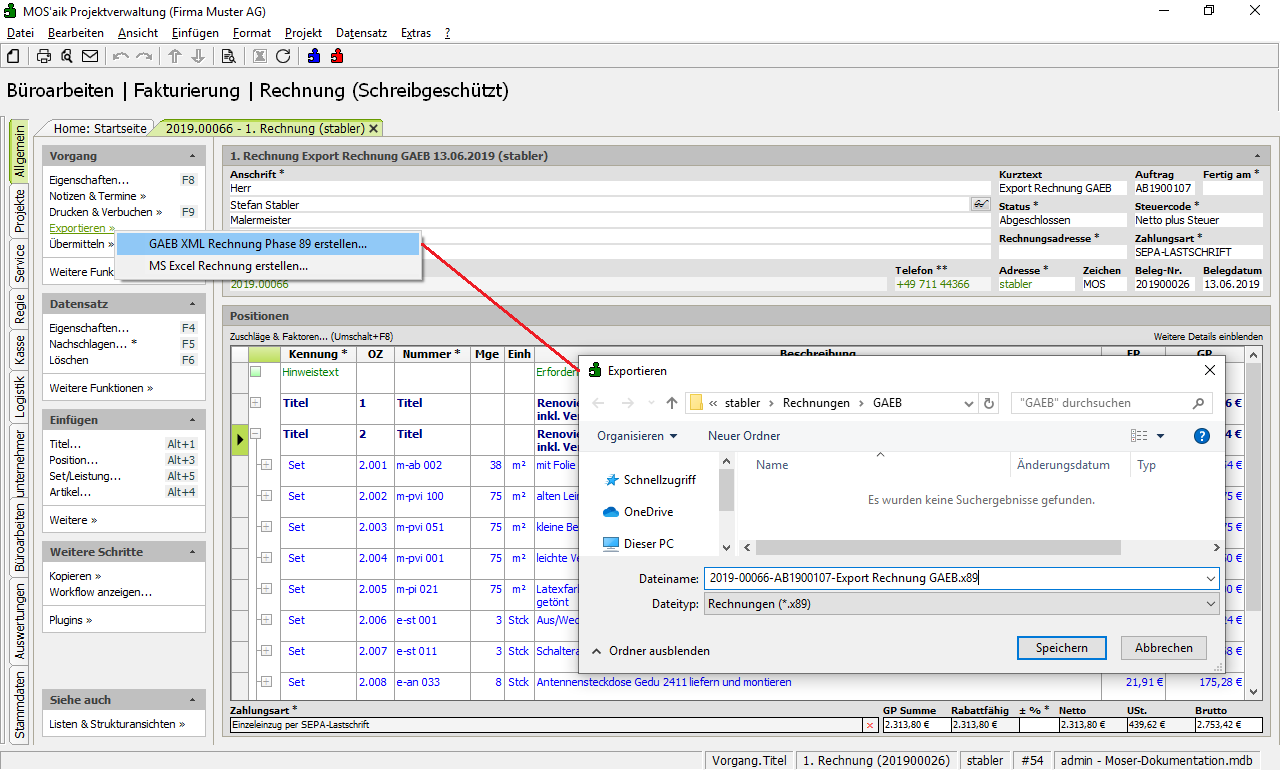Open help with the blue question mark
This screenshot has height=770, width=1280.
pyautogui.click(x=1202, y=436)
